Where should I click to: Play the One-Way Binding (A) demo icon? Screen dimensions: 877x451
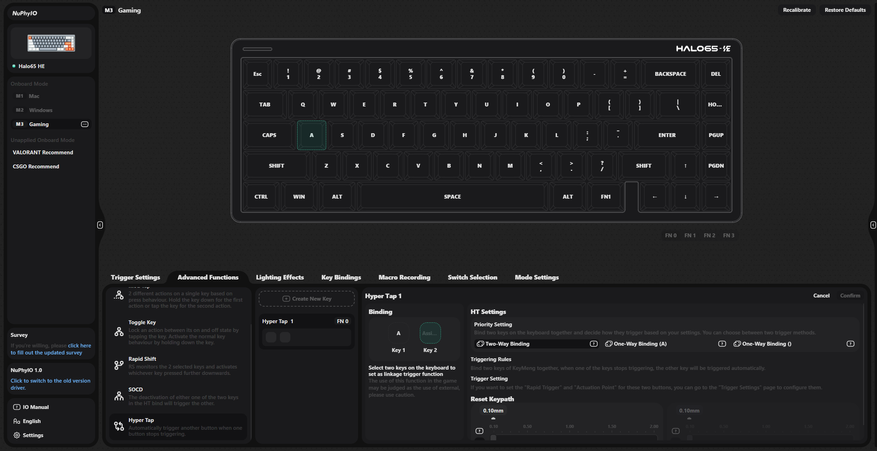point(722,344)
